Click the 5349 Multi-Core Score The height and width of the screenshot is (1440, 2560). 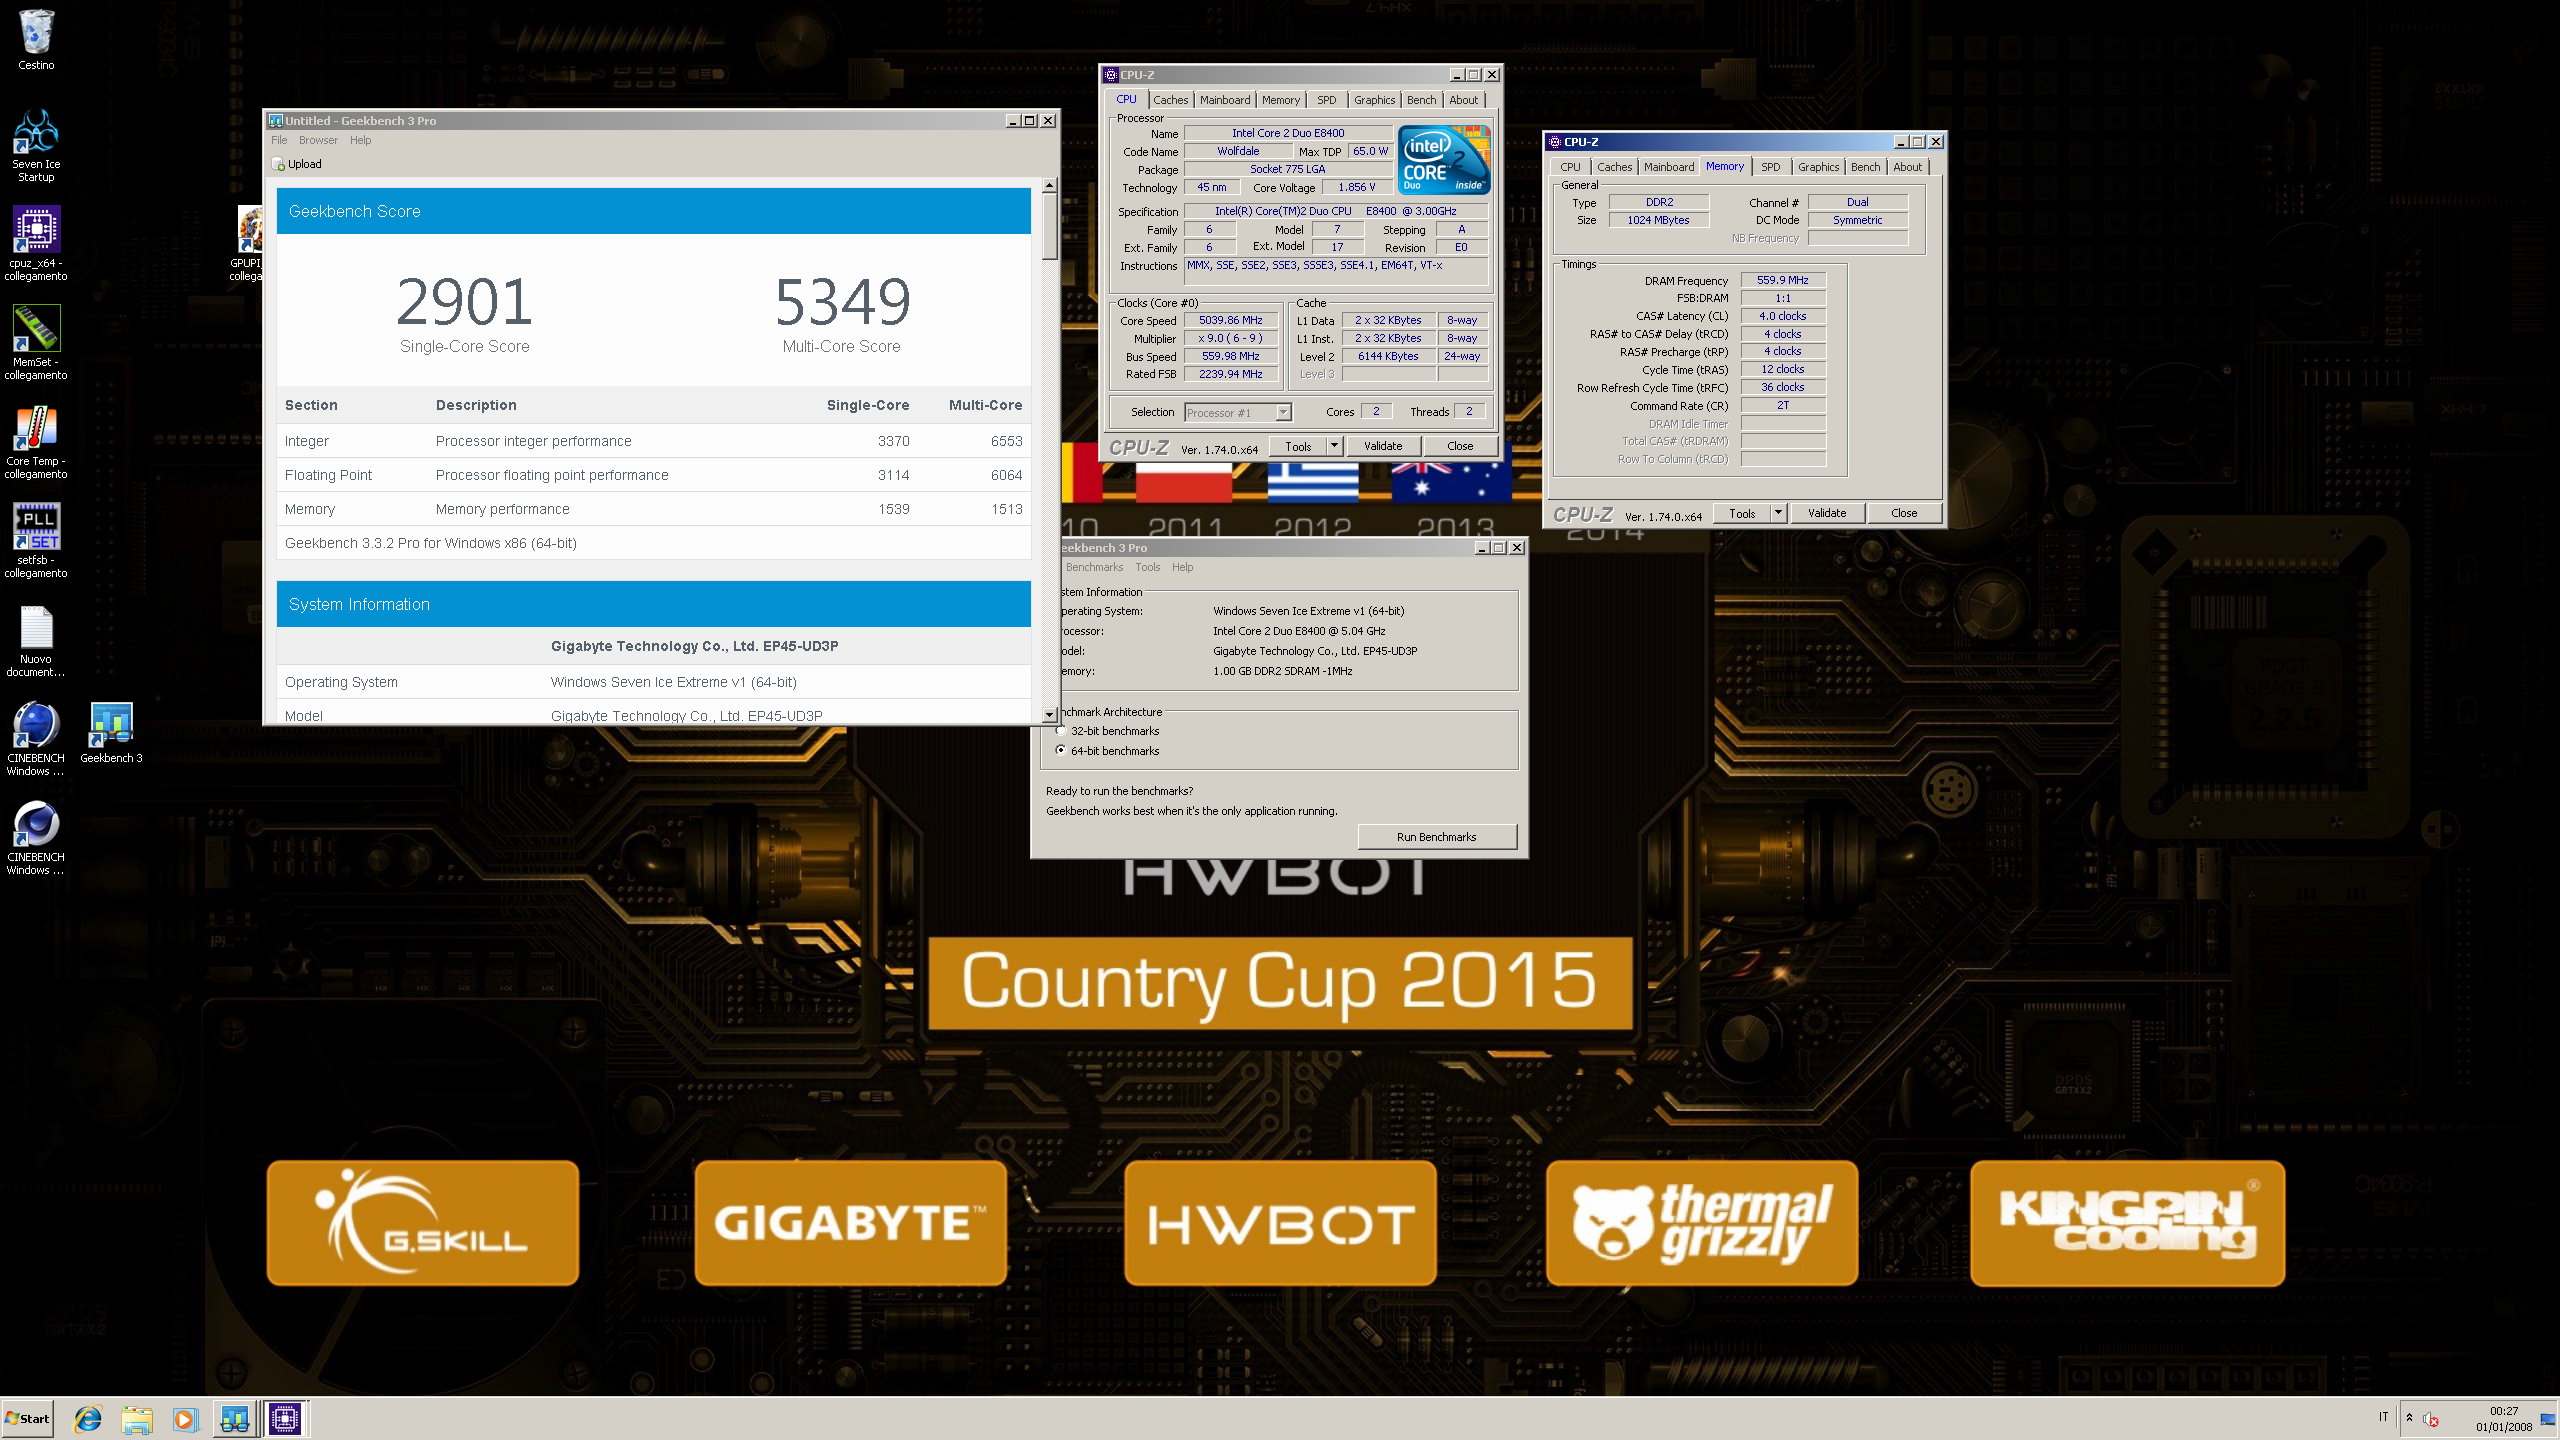click(842, 302)
